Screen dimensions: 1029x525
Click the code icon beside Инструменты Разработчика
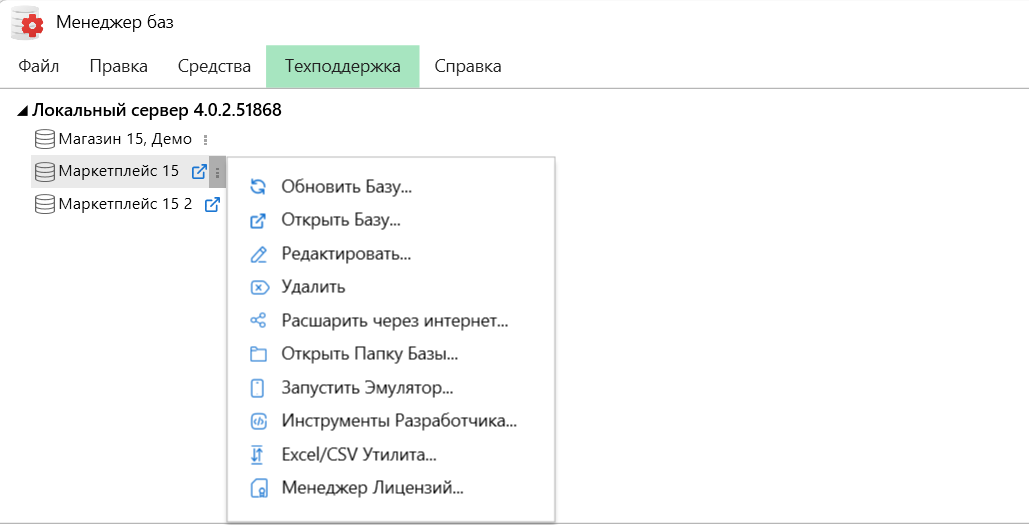point(259,421)
